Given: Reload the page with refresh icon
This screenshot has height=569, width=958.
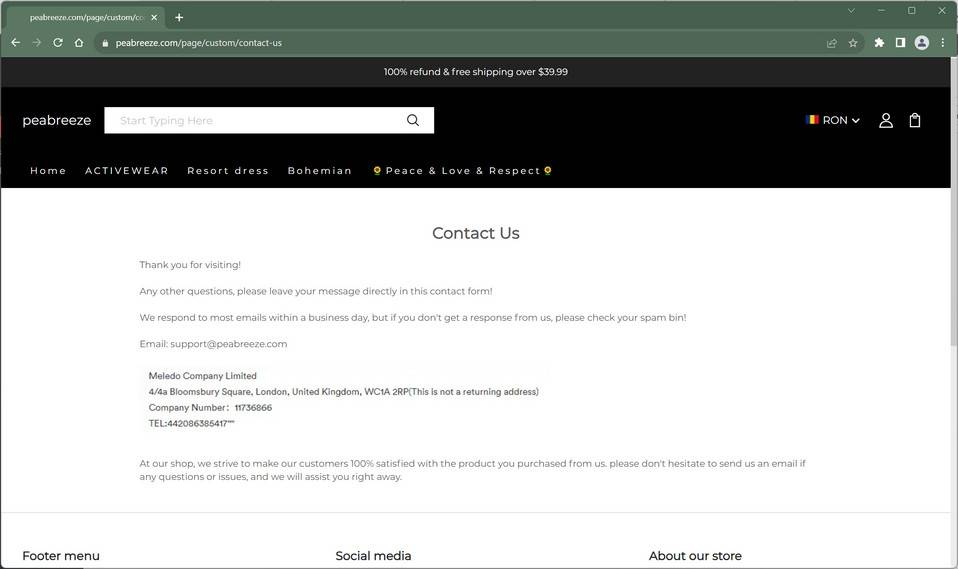Looking at the screenshot, I should tap(57, 43).
